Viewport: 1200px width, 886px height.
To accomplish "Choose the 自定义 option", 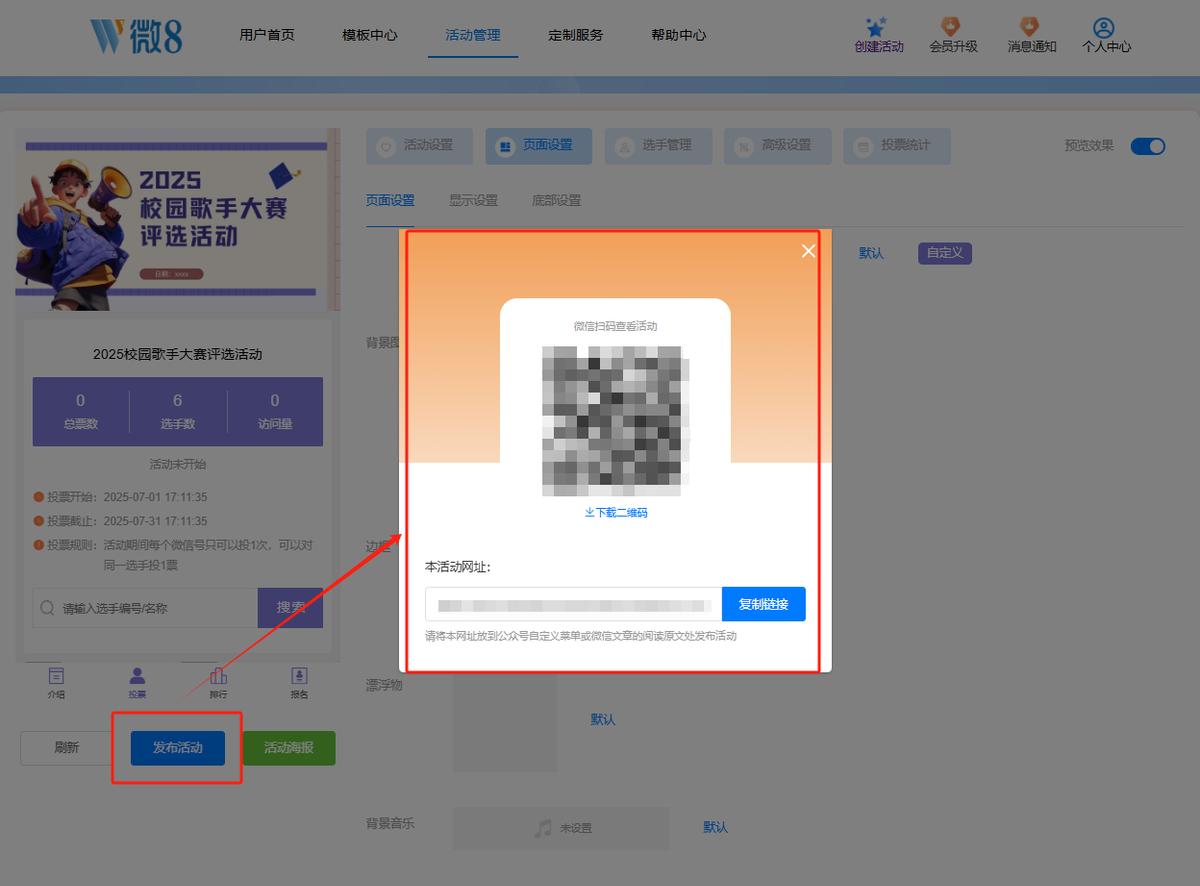I will [x=945, y=253].
